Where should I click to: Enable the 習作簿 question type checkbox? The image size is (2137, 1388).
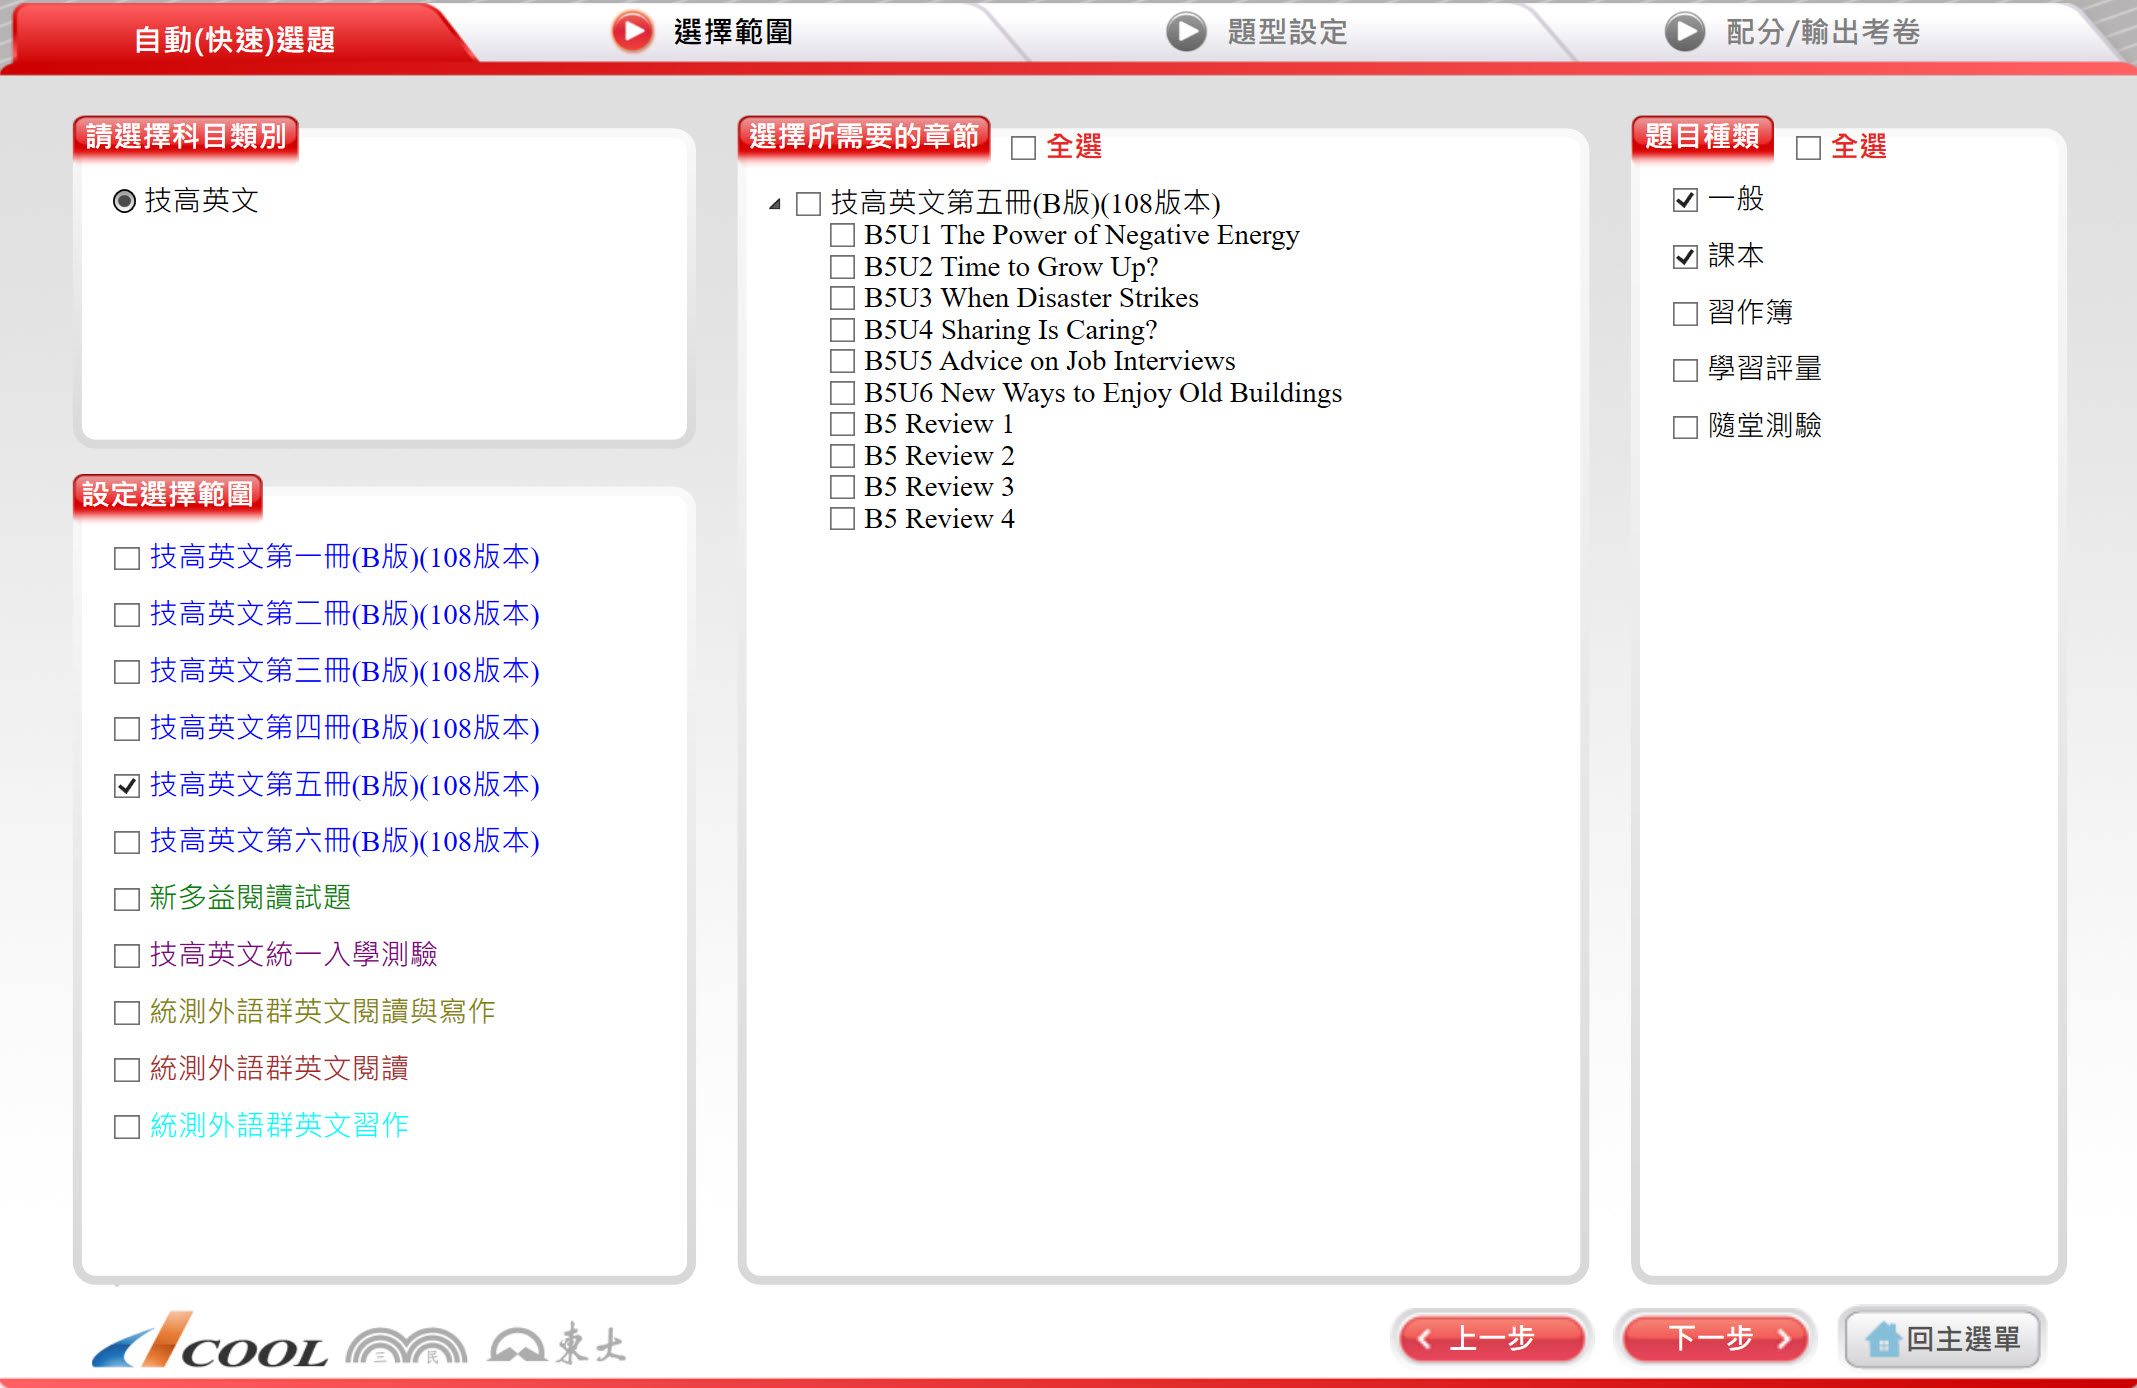1685,314
